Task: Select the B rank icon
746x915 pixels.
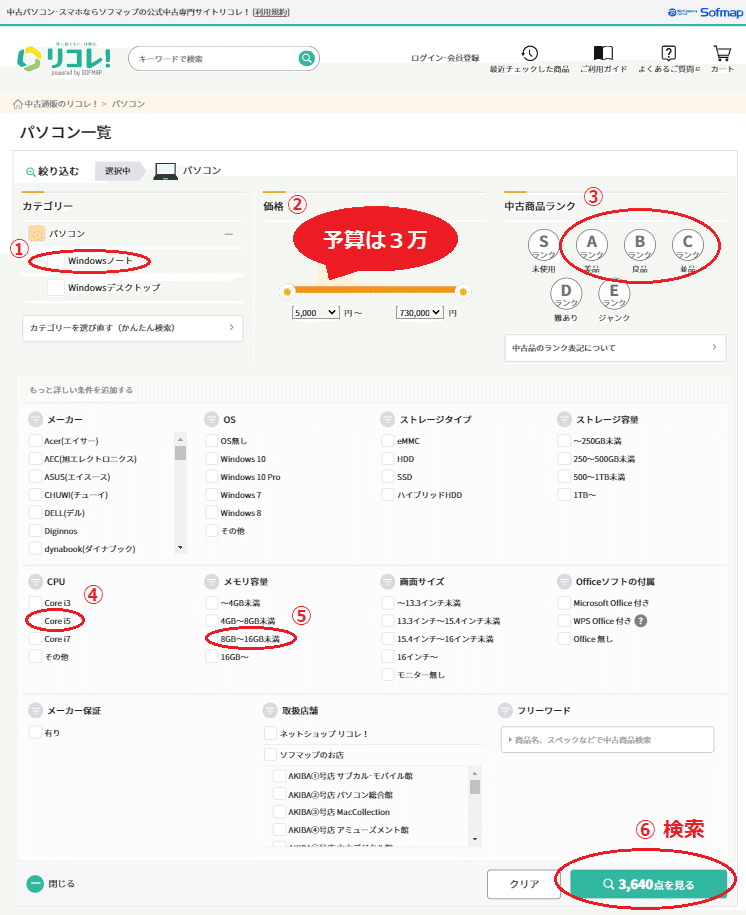Action: tap(640, 245)
